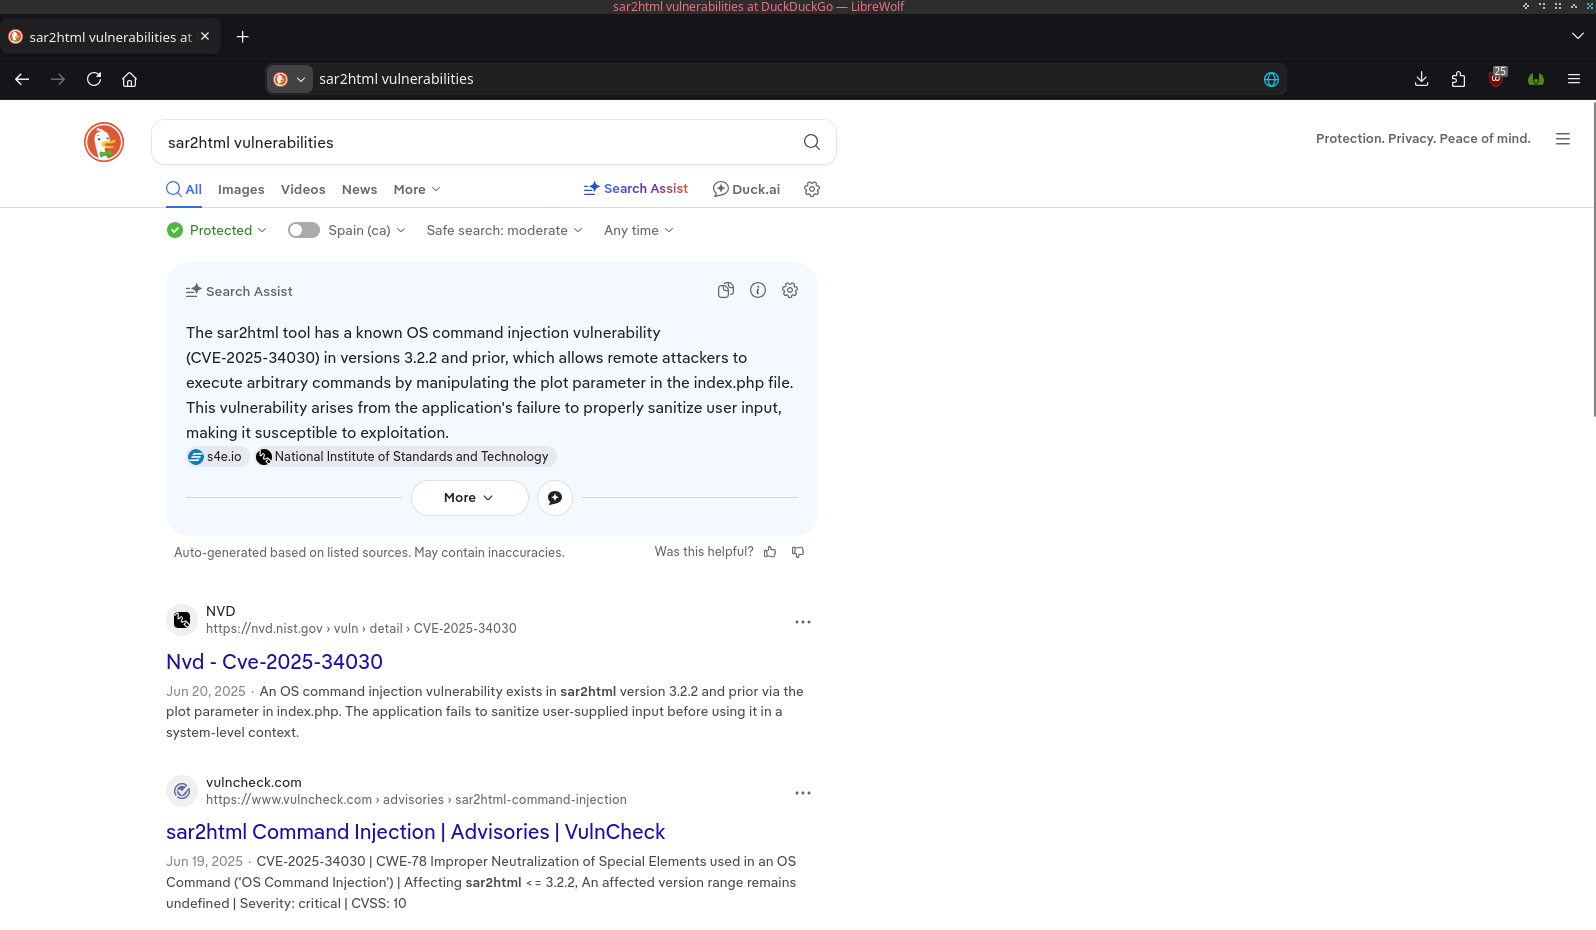Screen dimensions: 1596x930
Task: Open the Safe search: moderate dropdown
Action: point(504,230)
